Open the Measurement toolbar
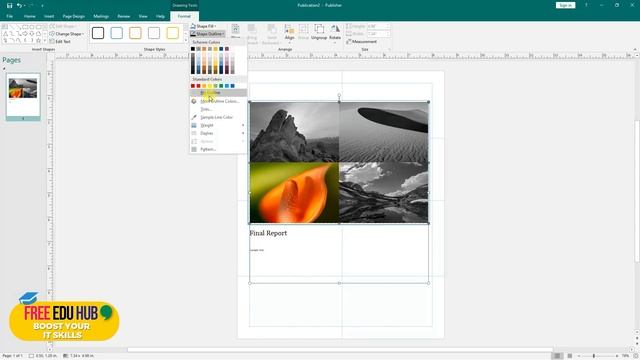This screenshot has width=640, height=360. click(362, 42)
